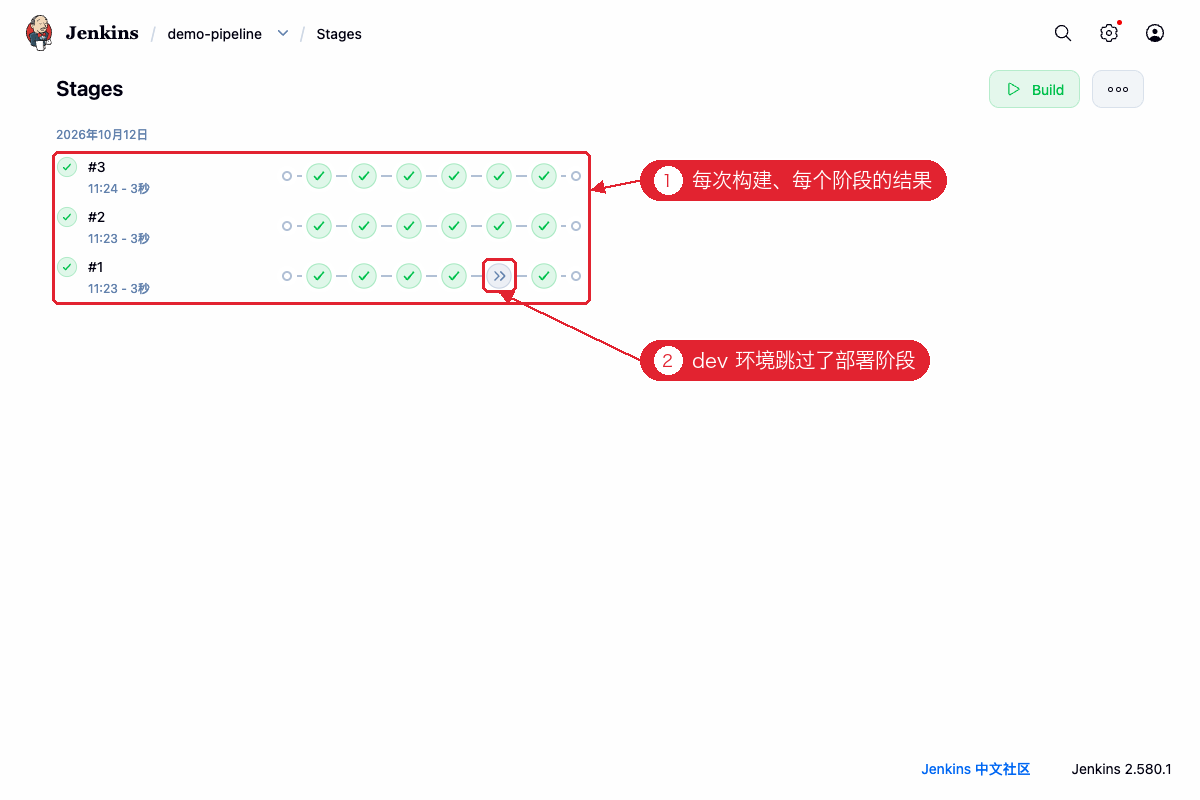Click the time text 11:24 - 3秒
Viewport: 1200px width, 800px height.
(118, 189)
